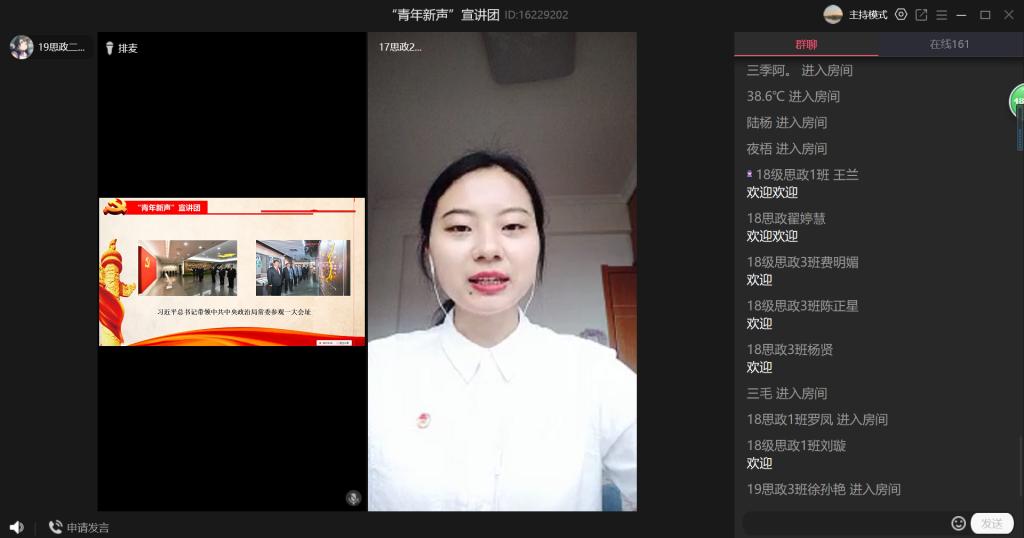Switch to the 在线161 tab
1024x538 pixels.
949,44
